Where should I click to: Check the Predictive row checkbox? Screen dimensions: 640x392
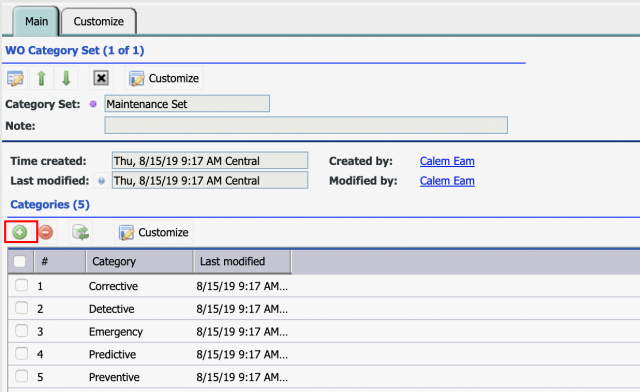pyautogui.click(x=21, y=353)
